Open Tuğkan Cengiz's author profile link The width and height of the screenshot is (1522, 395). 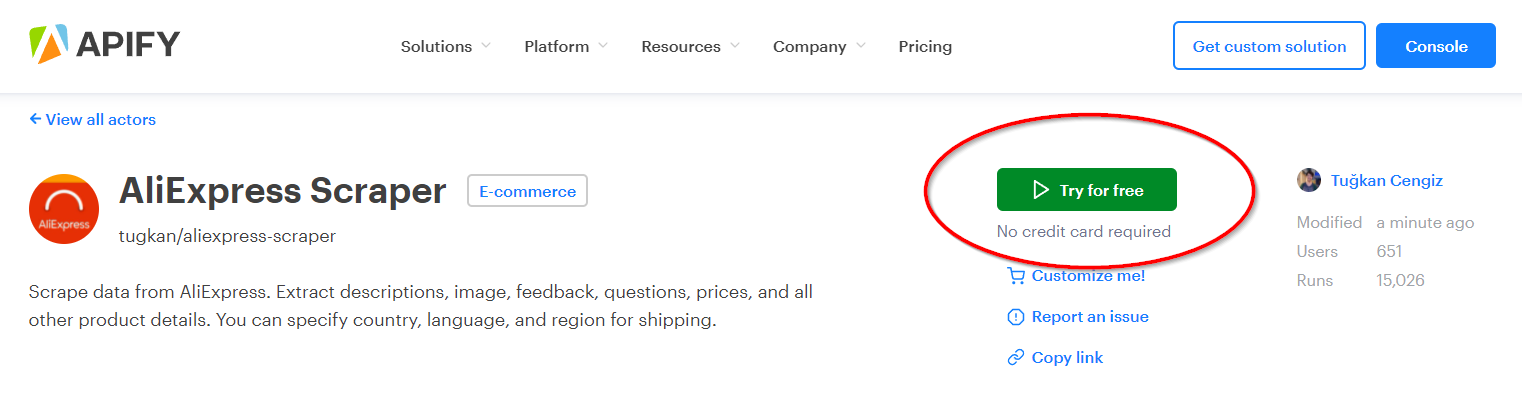pyautogui.click(x=1387, y=181)
